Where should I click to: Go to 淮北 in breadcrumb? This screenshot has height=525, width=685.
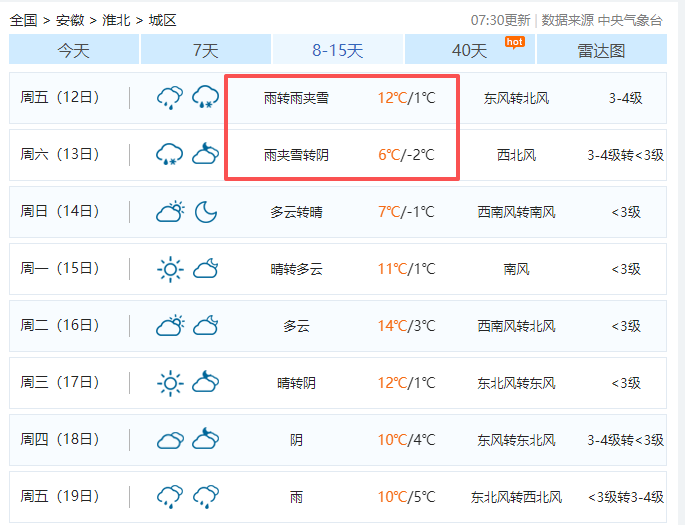point(116,20)
